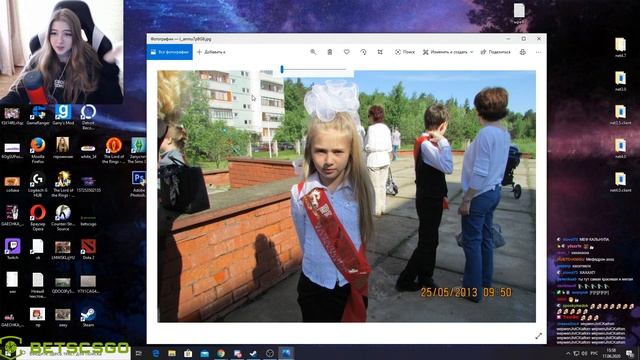Screen dimensions: 640x360
Task: Click the displayed graduation photo
Action: 347,196
